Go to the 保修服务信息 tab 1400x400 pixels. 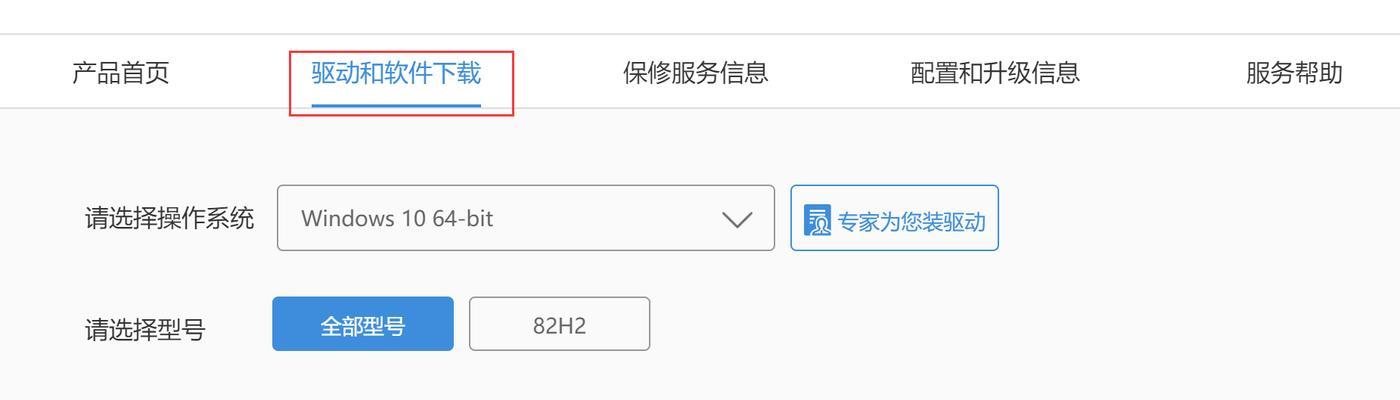[x=695, y=73]
